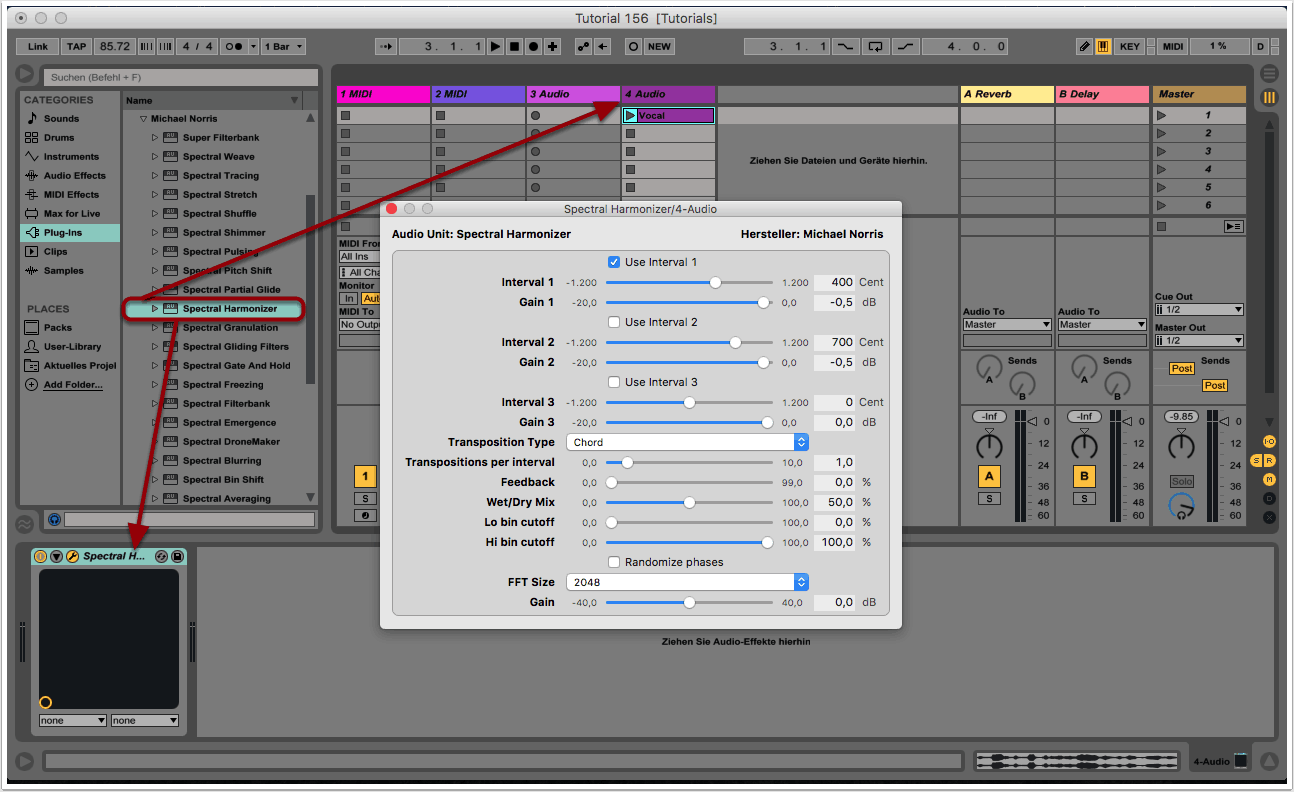Enable the Use Interval 2 checkbox
The image size is (1294, 792).
tap(614, 322)
